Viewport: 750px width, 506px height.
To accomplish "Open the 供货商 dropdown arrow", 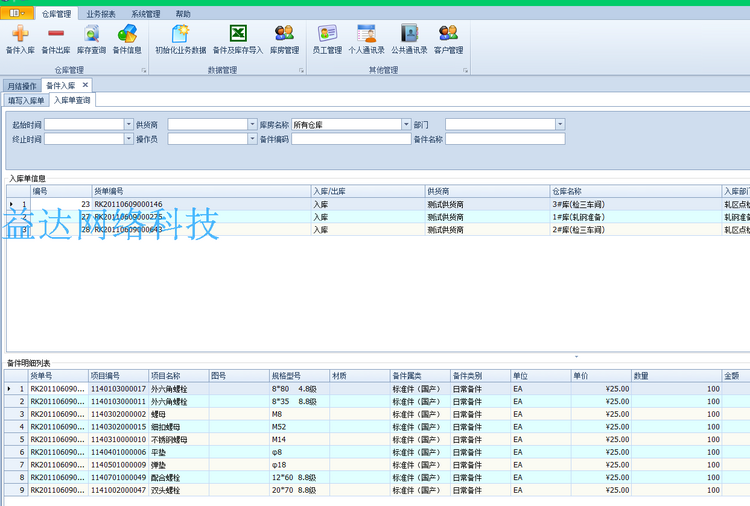I will [253, 124].
